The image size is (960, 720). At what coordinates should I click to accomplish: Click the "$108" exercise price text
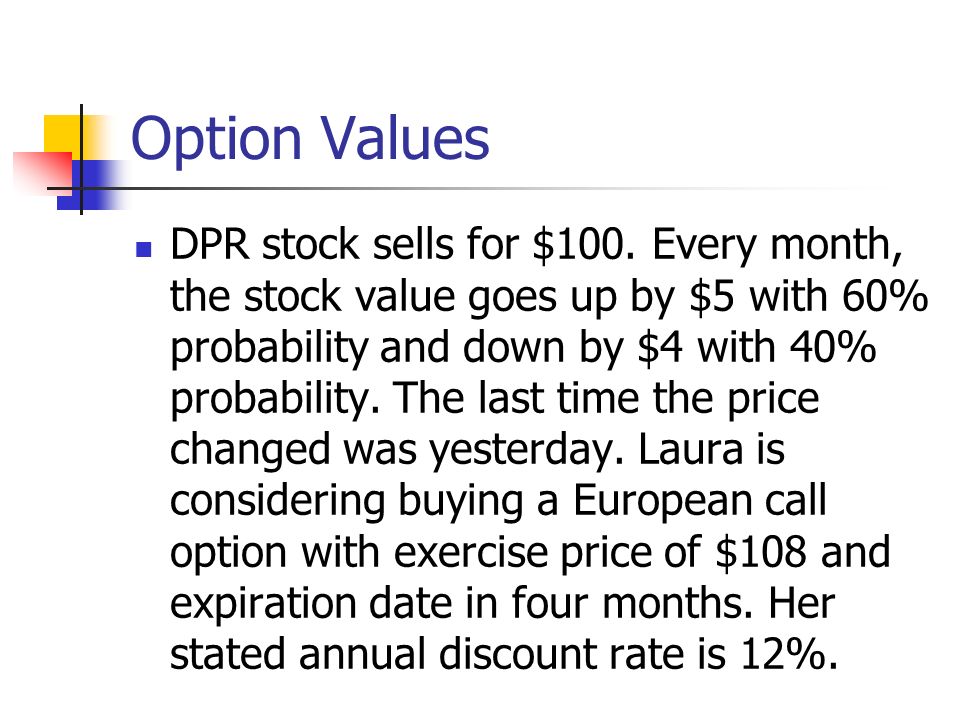[x=761, y=552]
